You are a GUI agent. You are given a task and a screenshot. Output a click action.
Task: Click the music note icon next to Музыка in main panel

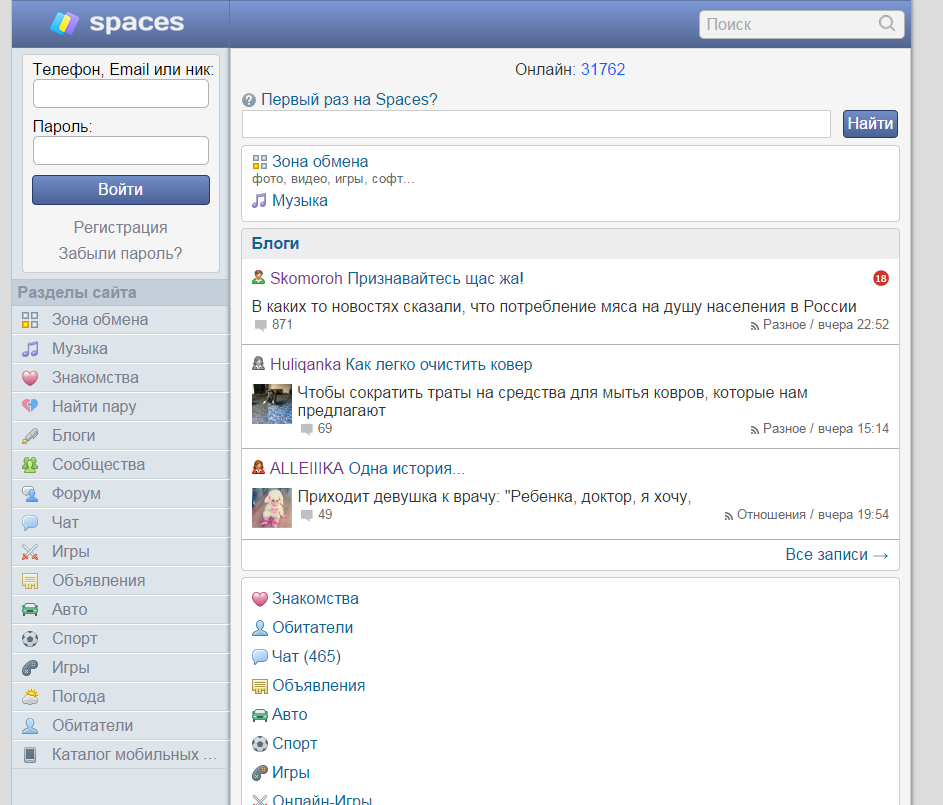259,201
